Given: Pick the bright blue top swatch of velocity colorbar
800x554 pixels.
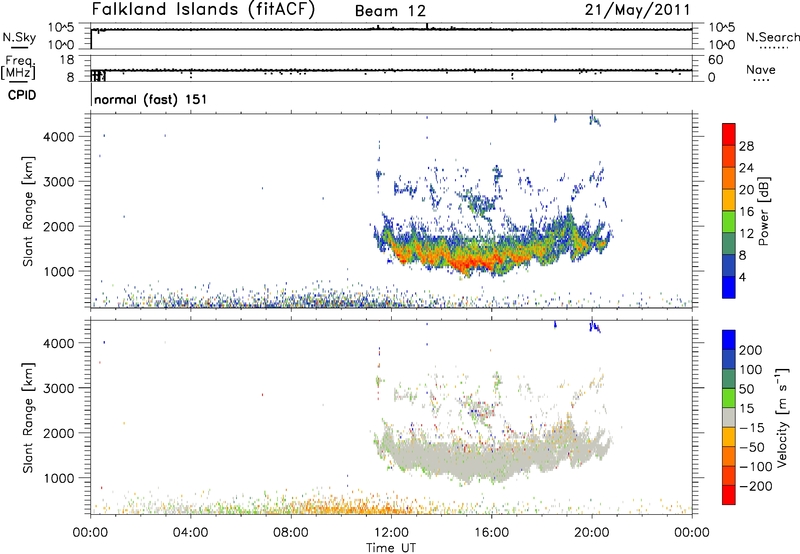Looking at the screenshot, I should coord(729,340).
